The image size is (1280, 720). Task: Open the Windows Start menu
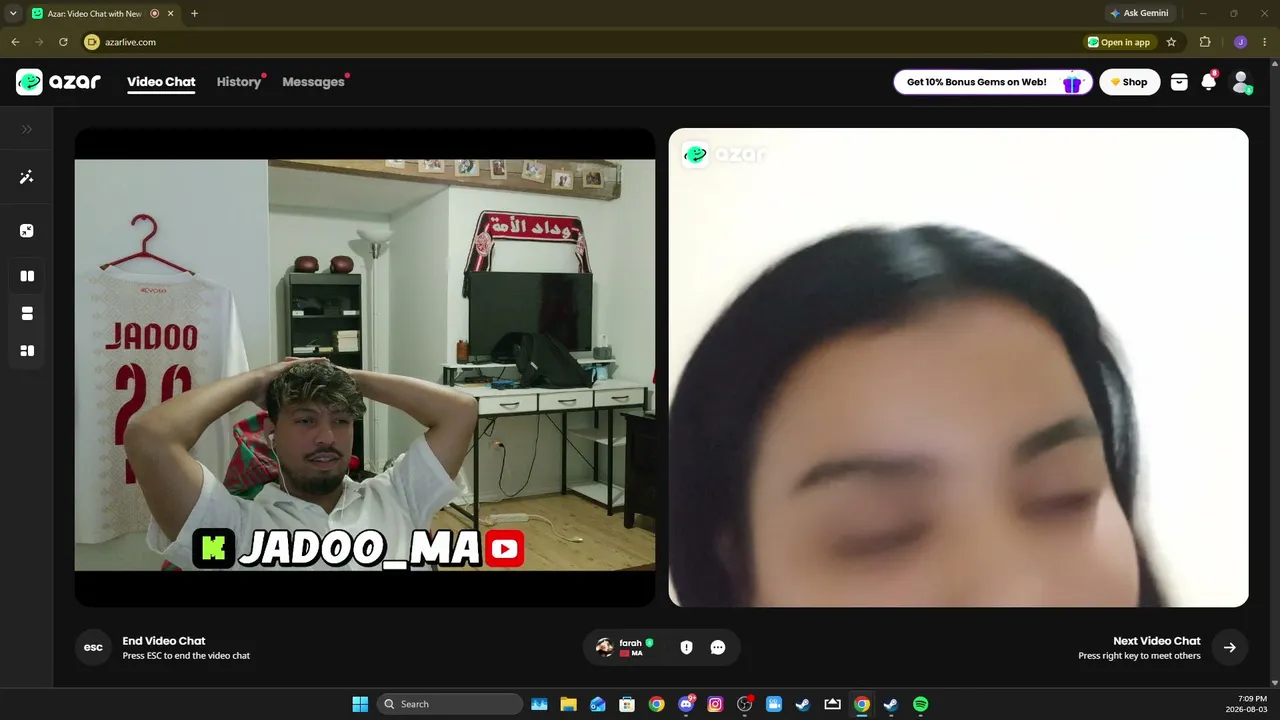click(x=360, y=704)
